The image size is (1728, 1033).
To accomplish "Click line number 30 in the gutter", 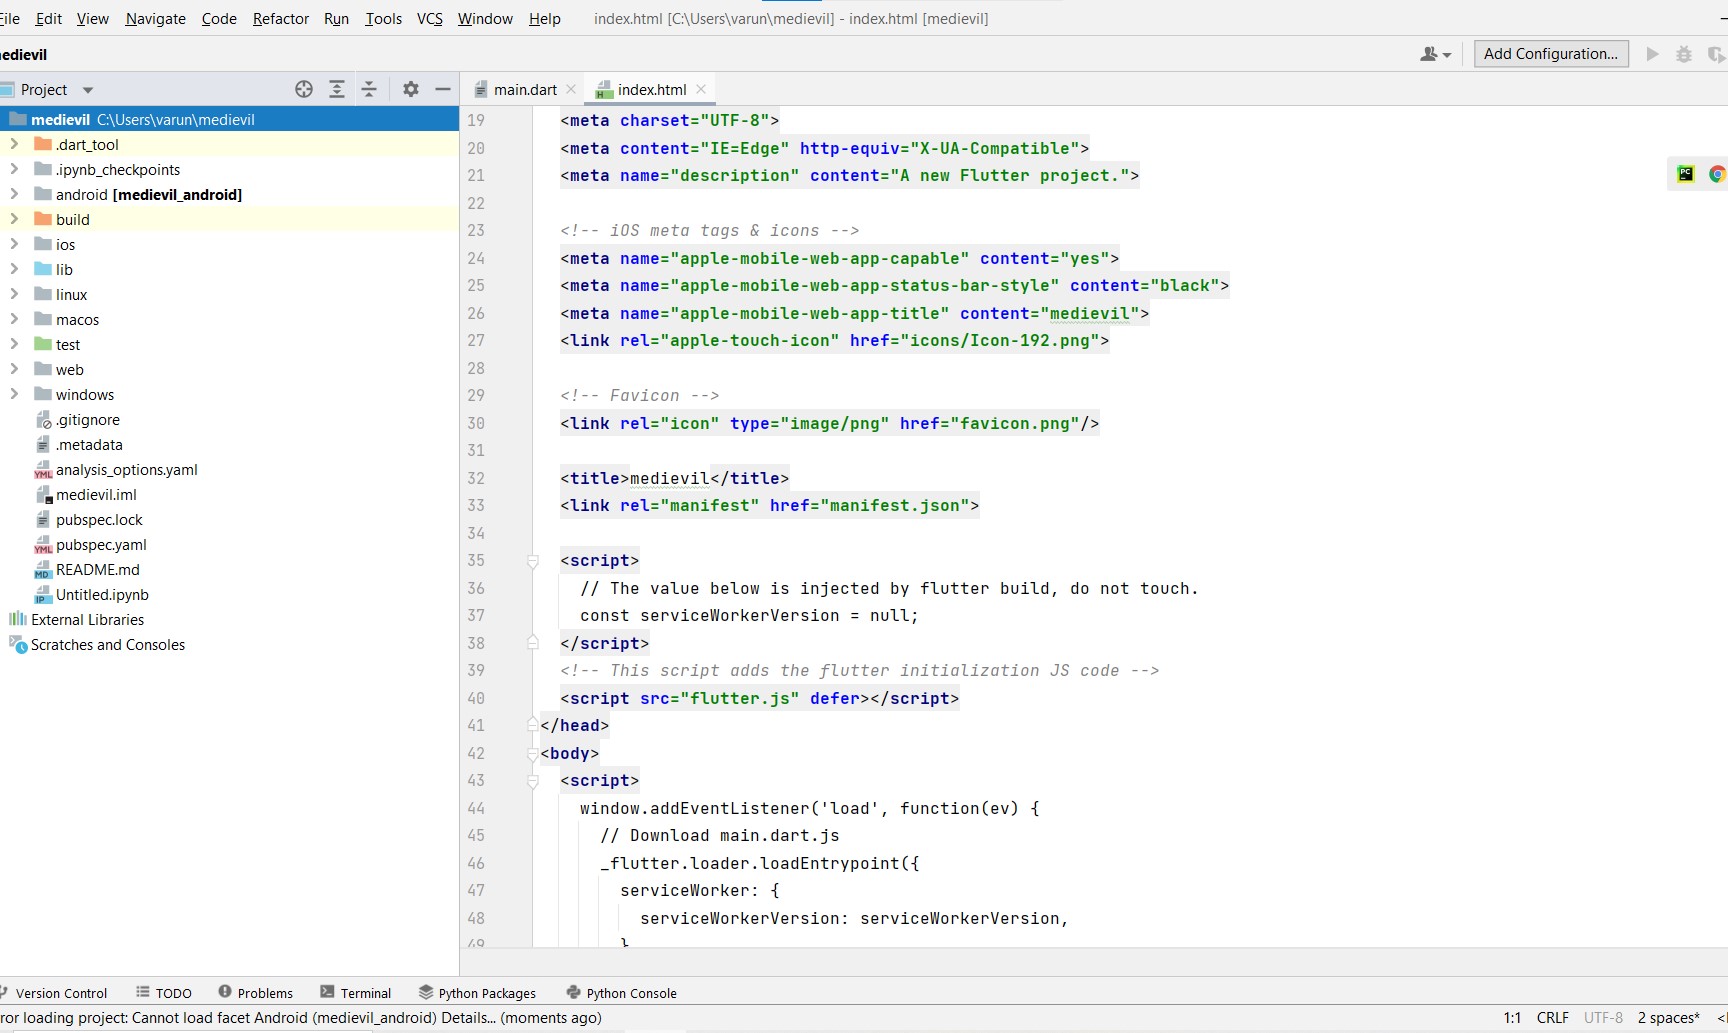I will pos(476,423).
